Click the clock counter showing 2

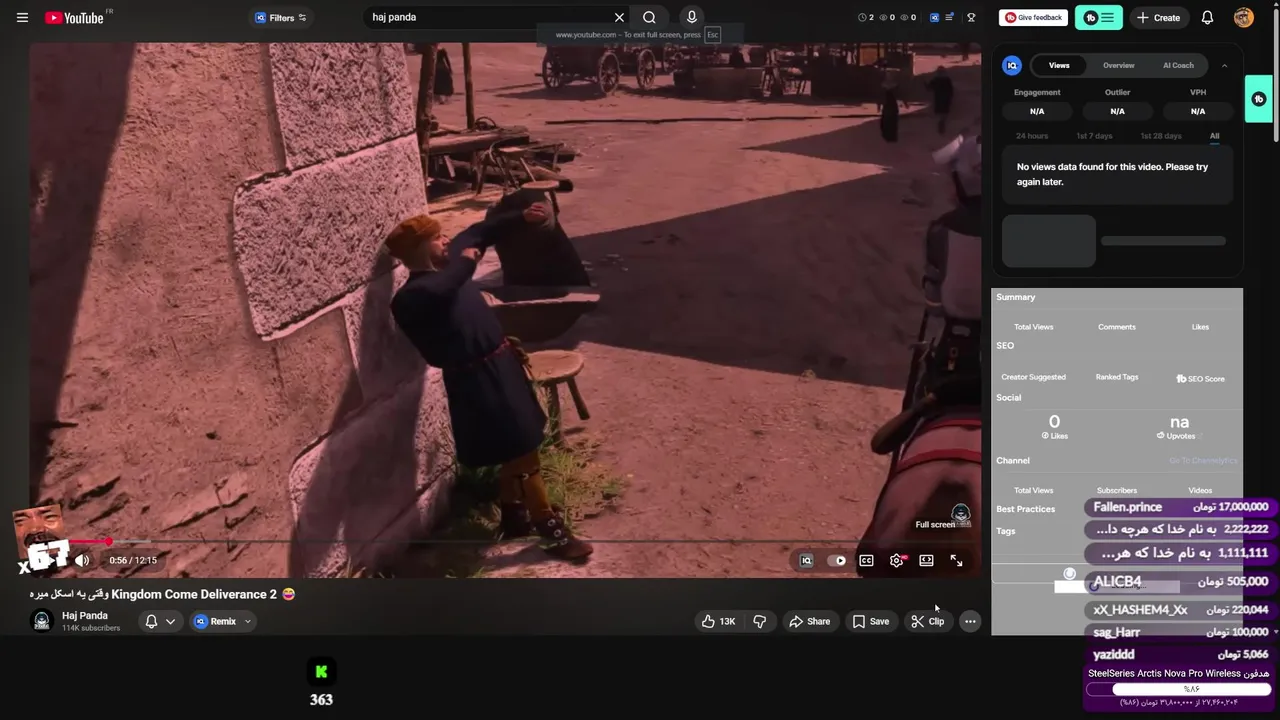865,17
